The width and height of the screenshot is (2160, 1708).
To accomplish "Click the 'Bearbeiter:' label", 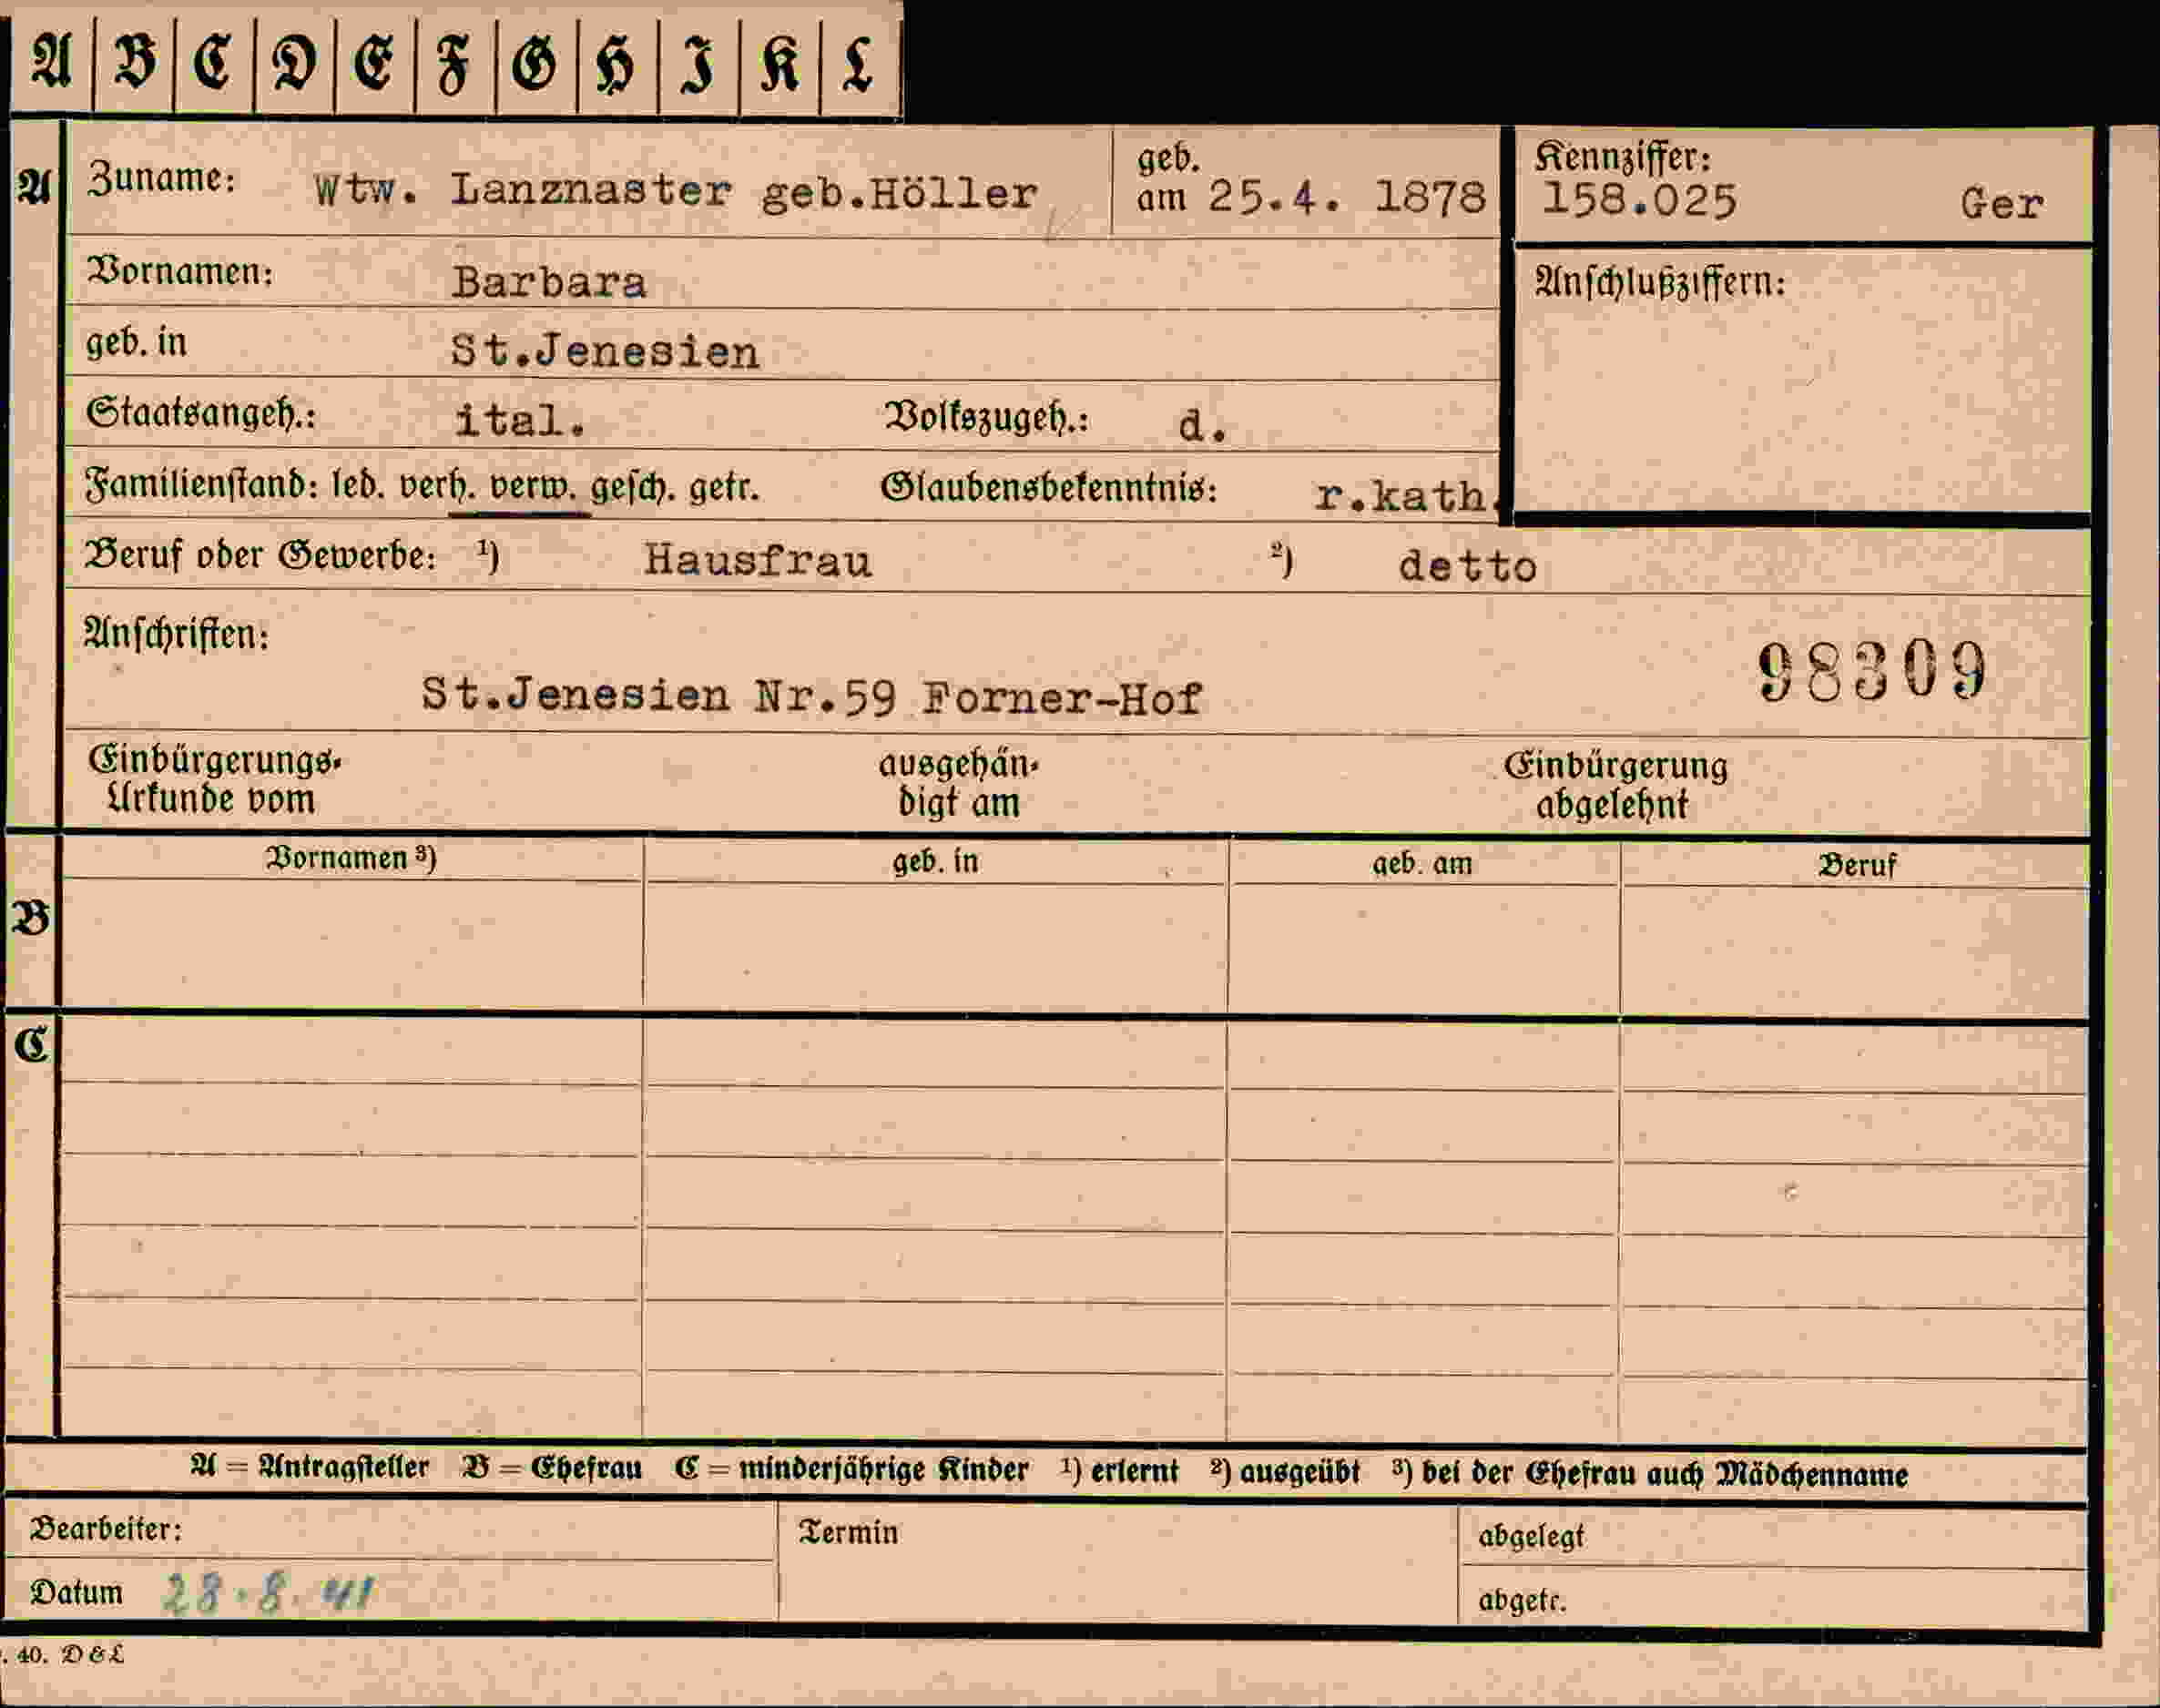I will [105, 1529].
